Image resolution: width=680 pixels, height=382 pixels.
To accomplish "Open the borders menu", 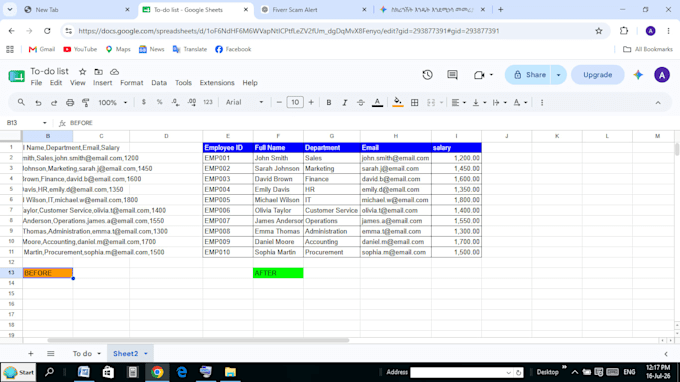I will click(x=415, y=102).
